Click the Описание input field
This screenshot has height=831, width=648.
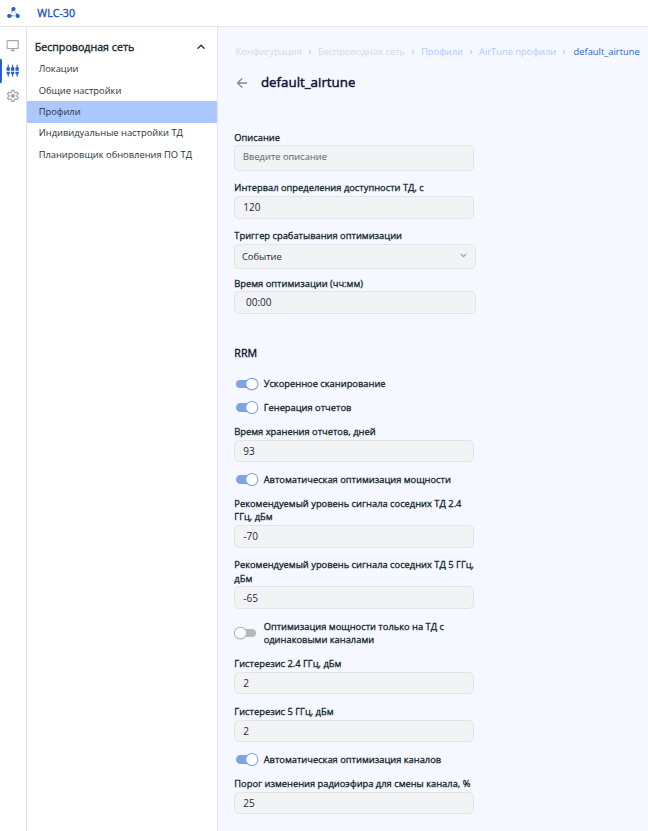point(354,157)
